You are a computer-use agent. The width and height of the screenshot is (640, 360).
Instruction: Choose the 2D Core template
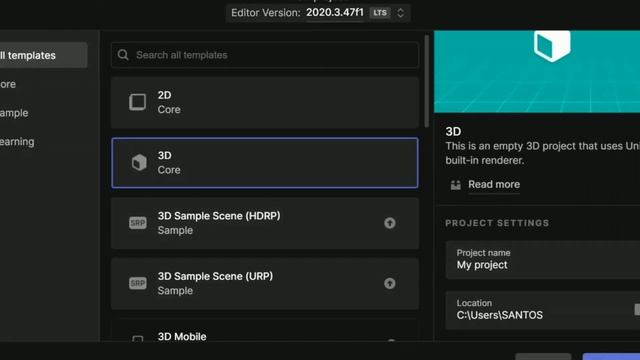[264, 102]
